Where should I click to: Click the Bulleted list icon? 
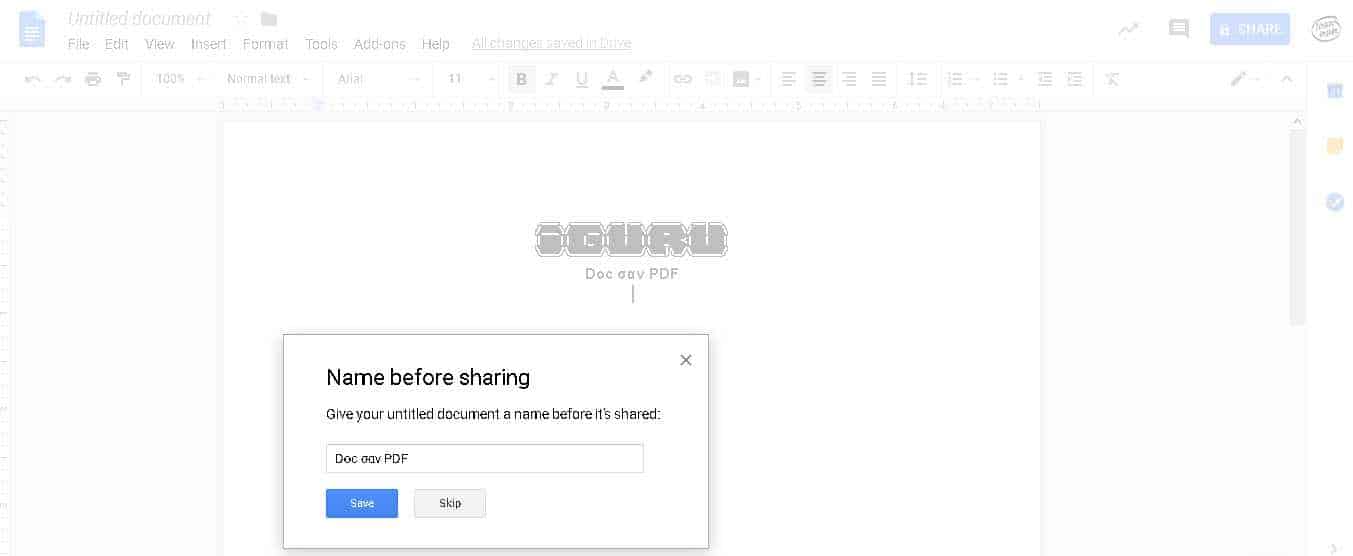coord(1000,79)
